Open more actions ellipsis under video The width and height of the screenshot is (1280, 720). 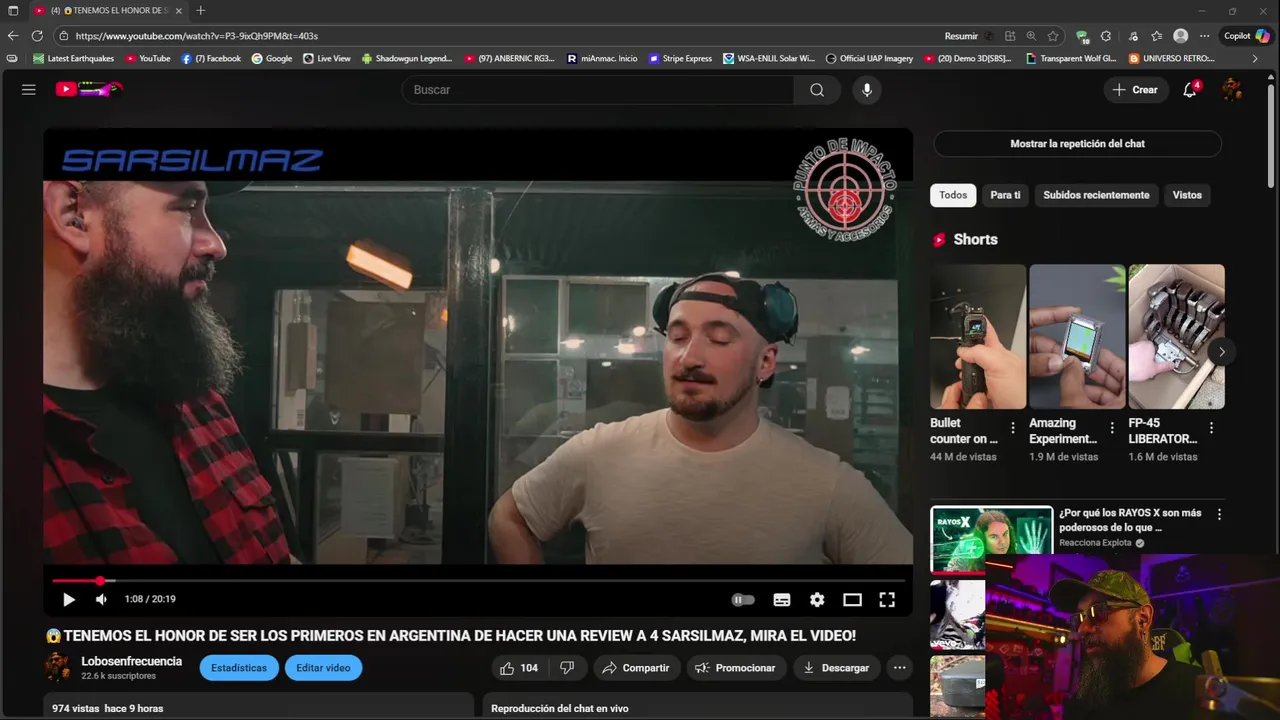pos(900,668)
